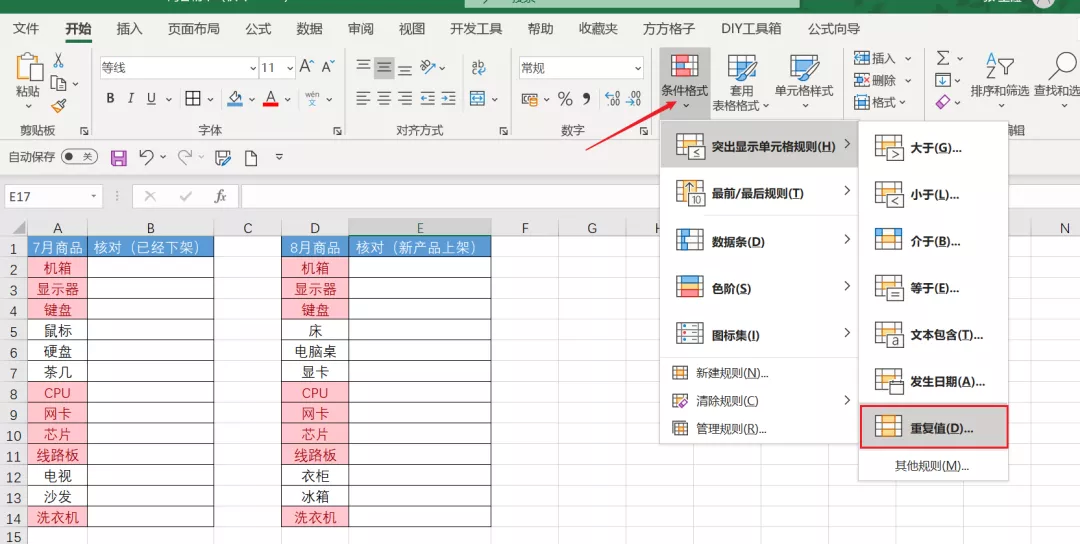Viewport: 1080px width, 544px height.
Task: Apply the fill color bucket
Action: click(235, 99)
